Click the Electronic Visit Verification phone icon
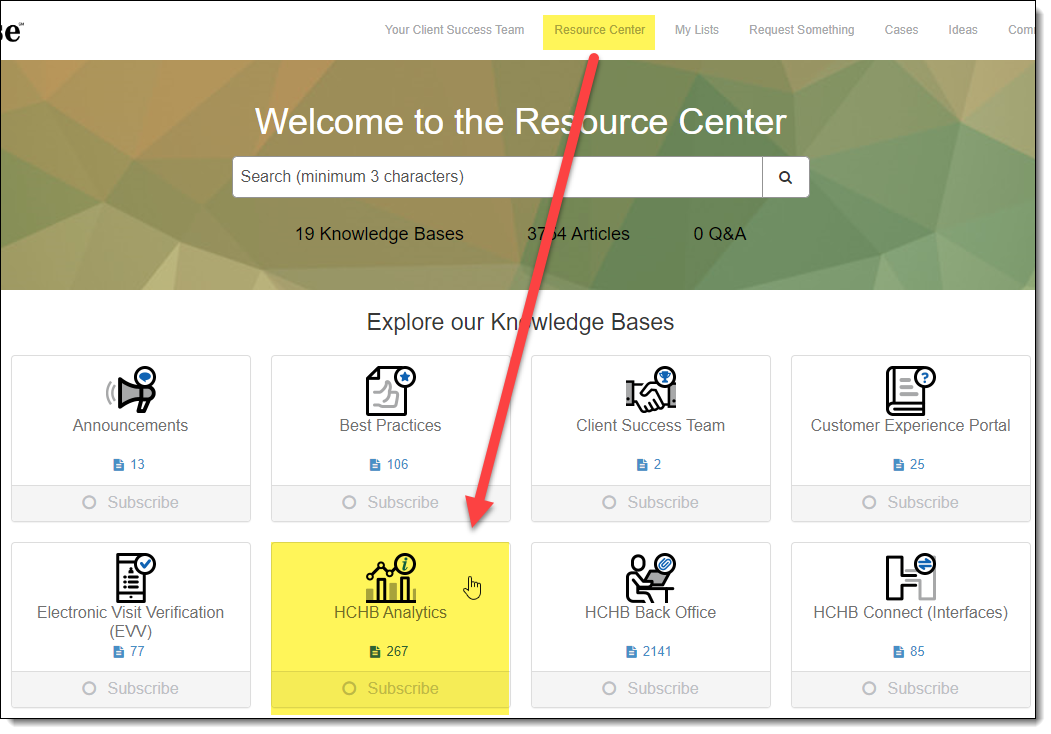Image resolution: width=1051 pixels, height=734 pixels. point(135,578)
